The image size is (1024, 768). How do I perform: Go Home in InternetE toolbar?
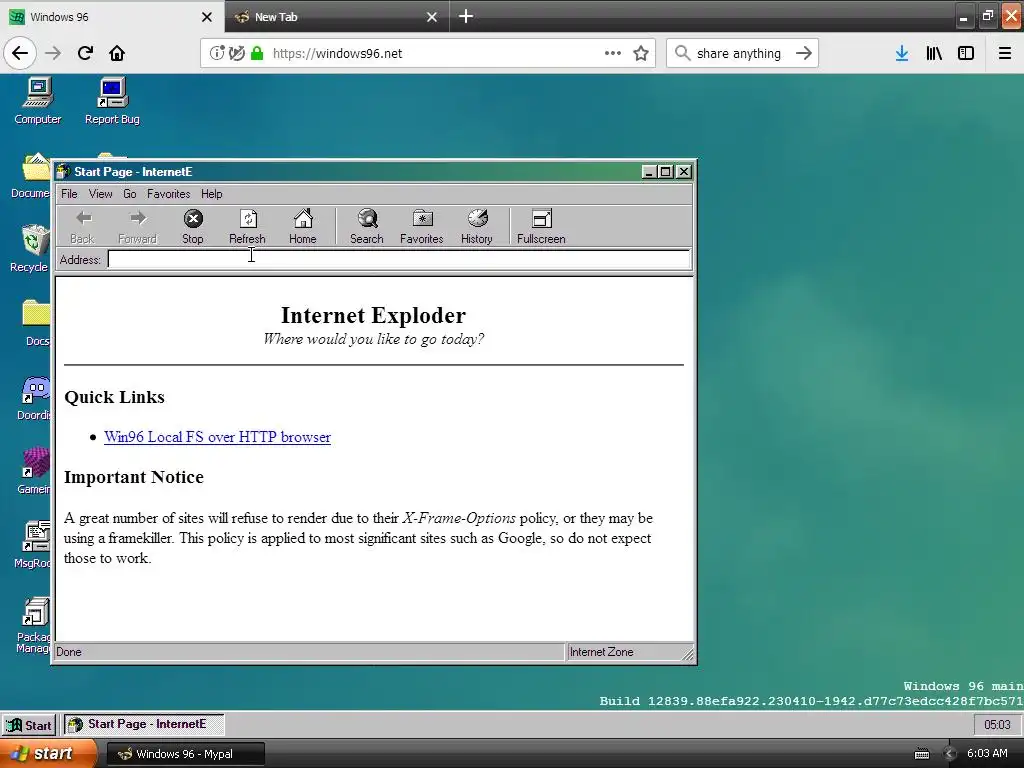pos(303,227)
